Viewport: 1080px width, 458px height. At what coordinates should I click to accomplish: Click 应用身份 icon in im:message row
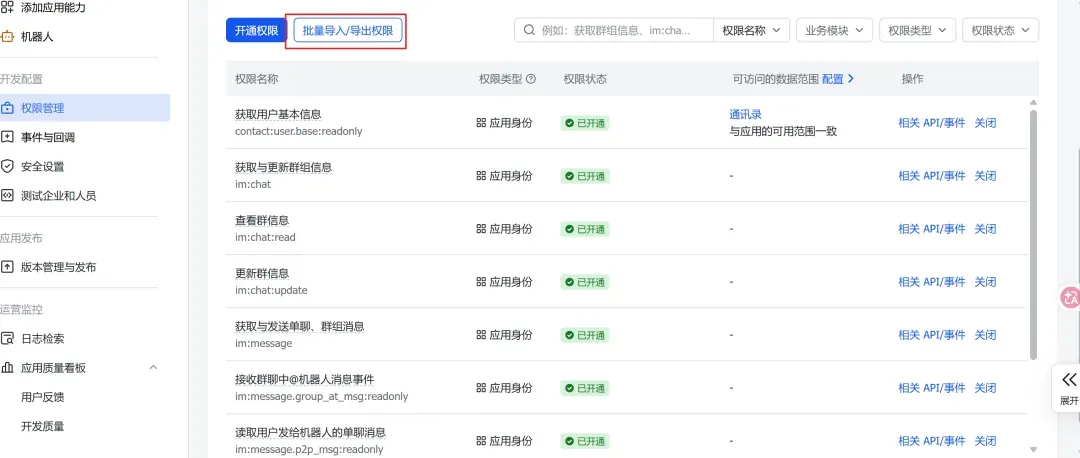(481, 335)
